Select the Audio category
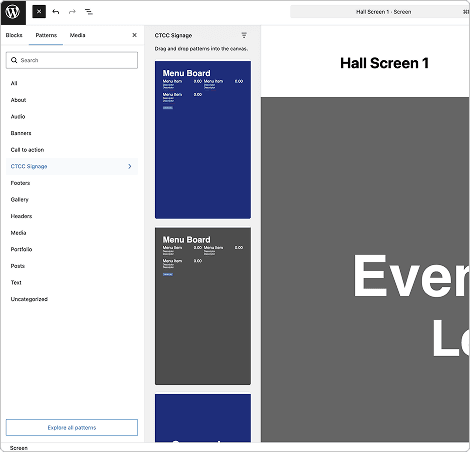This screenshot has height=452, width=470. click(x=72, y=117)
